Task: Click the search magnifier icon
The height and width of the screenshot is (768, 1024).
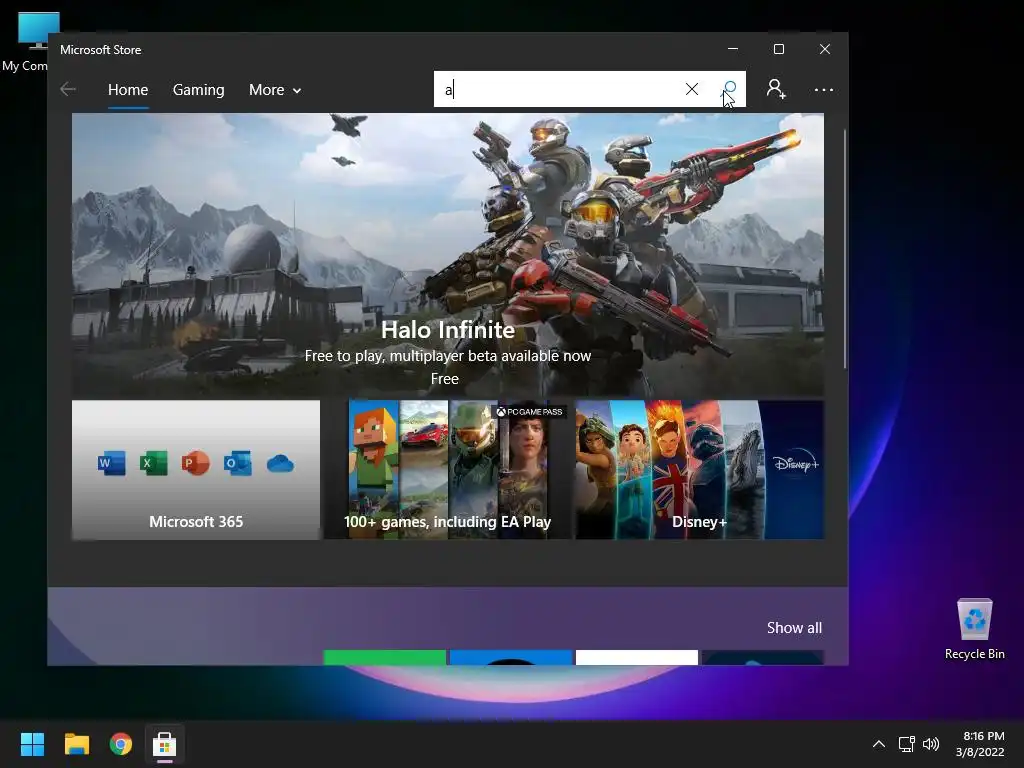Action: tap(729, 89)
